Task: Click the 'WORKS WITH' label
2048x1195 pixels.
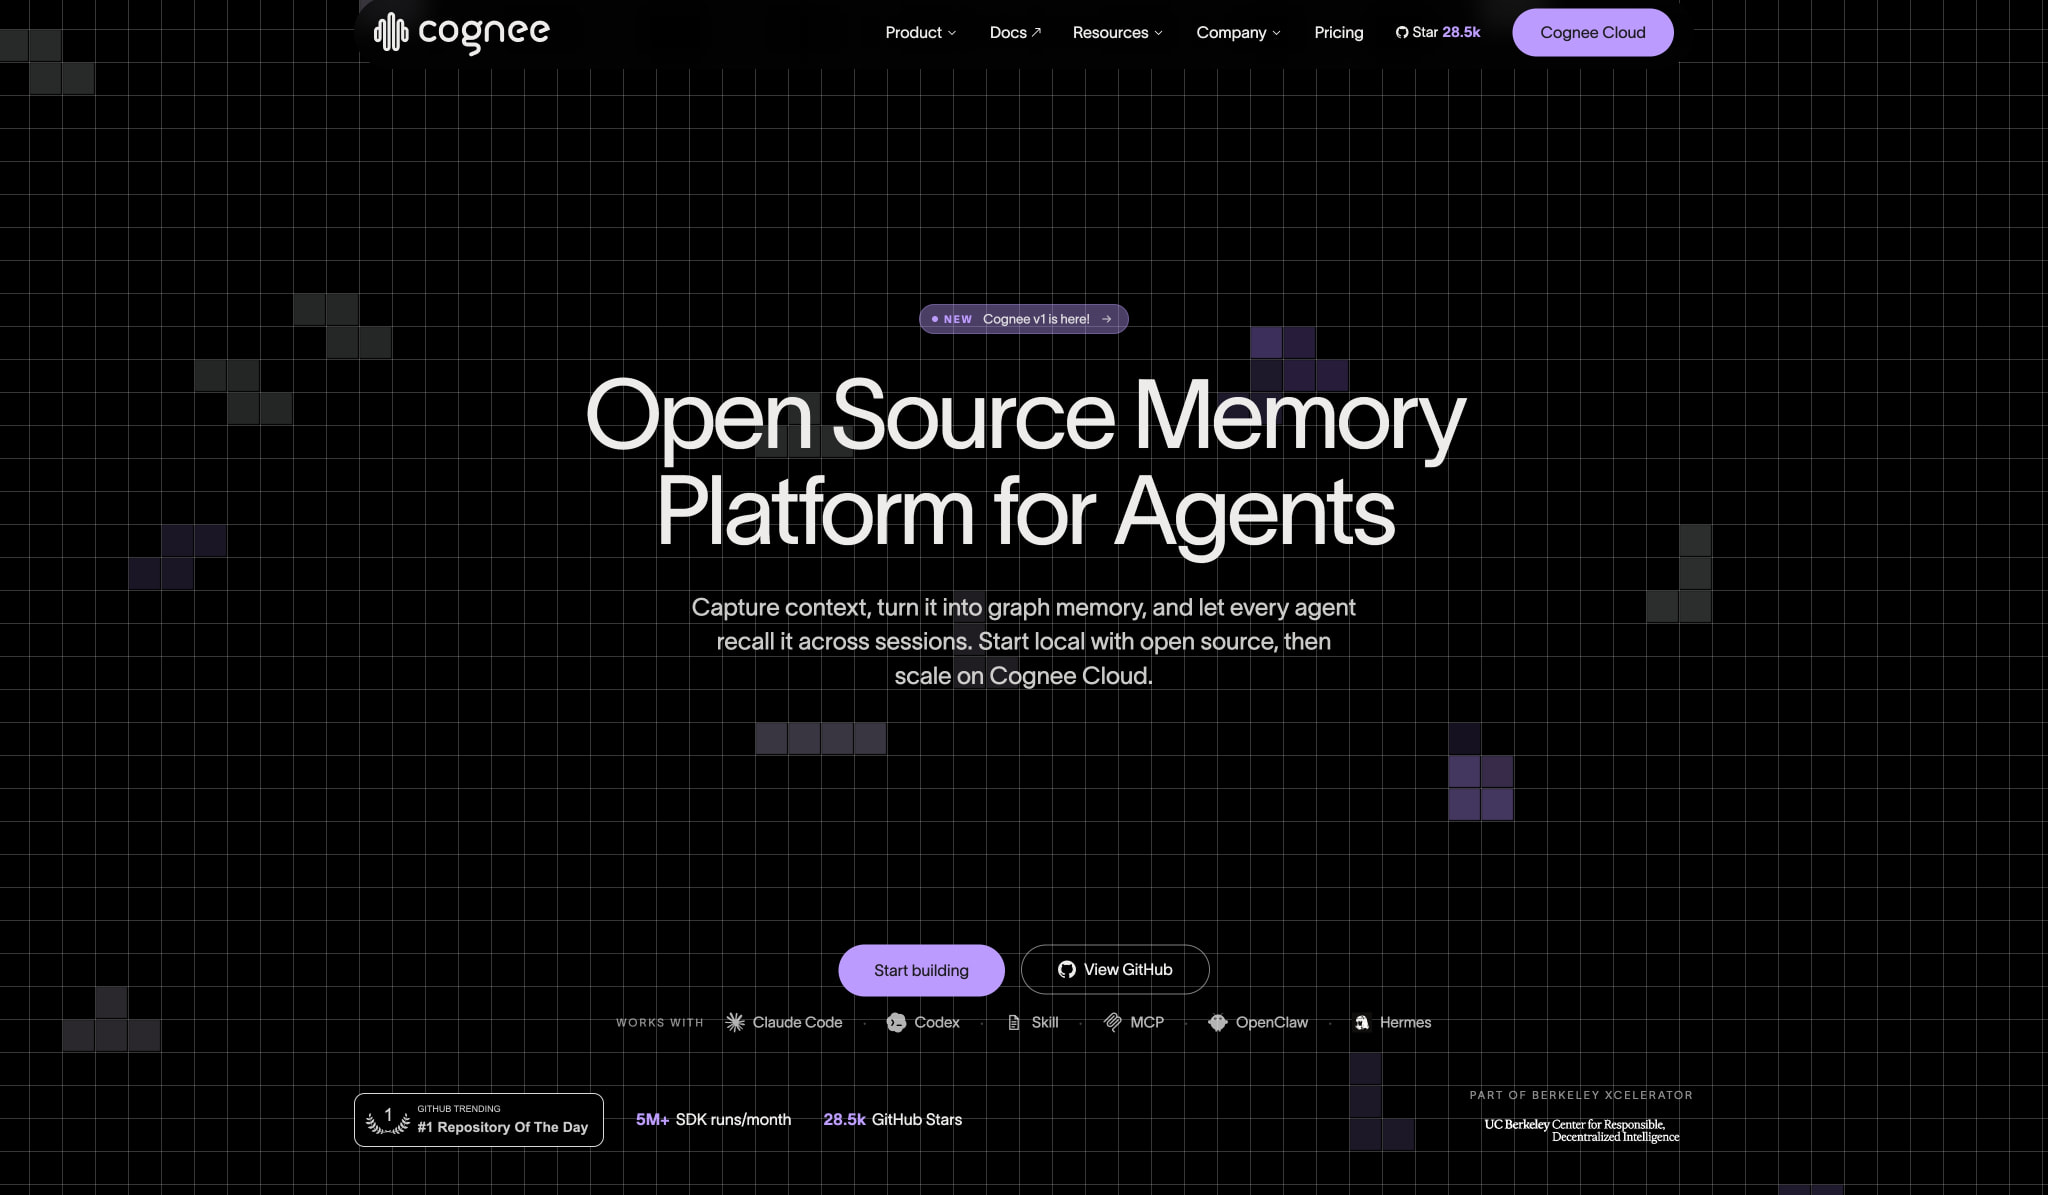Action: [x=660, y=1023]
